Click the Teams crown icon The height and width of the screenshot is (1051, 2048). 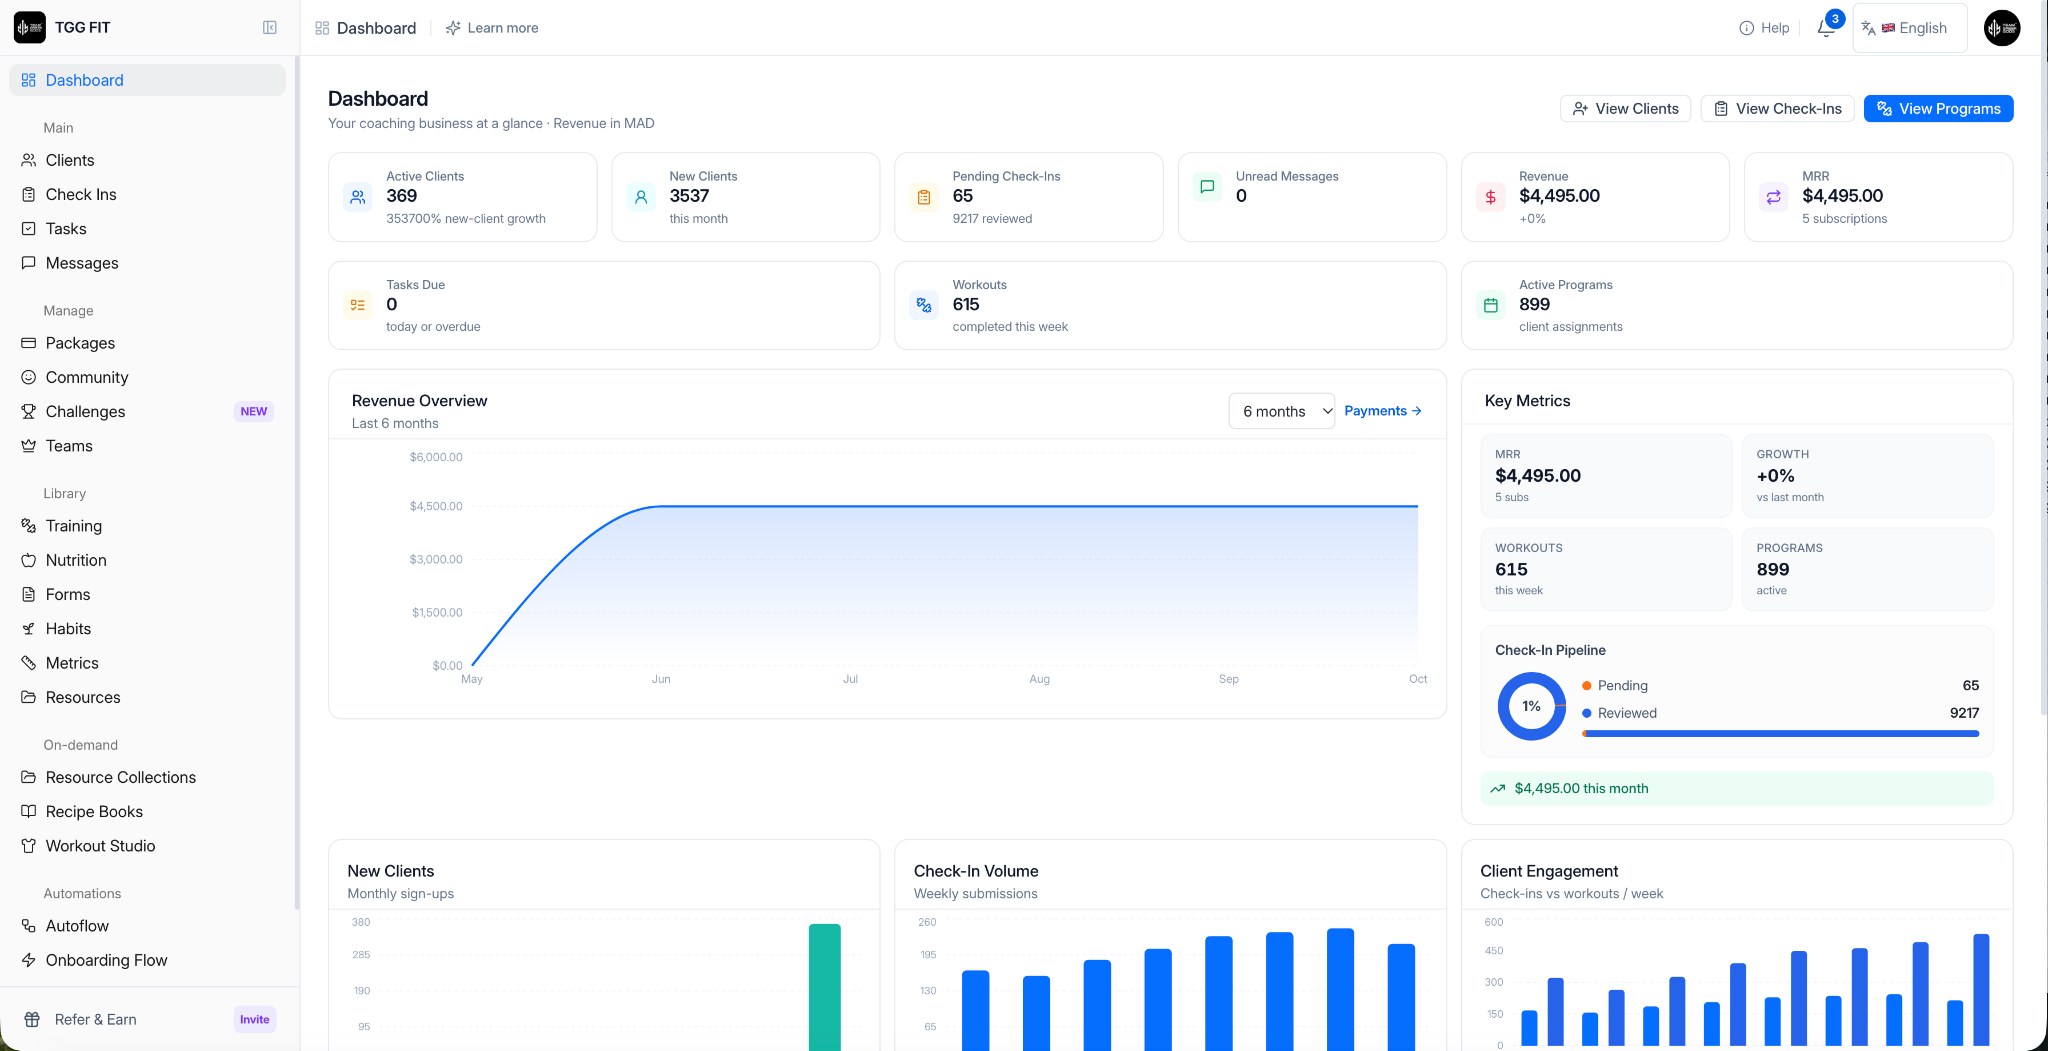point(29,446)
